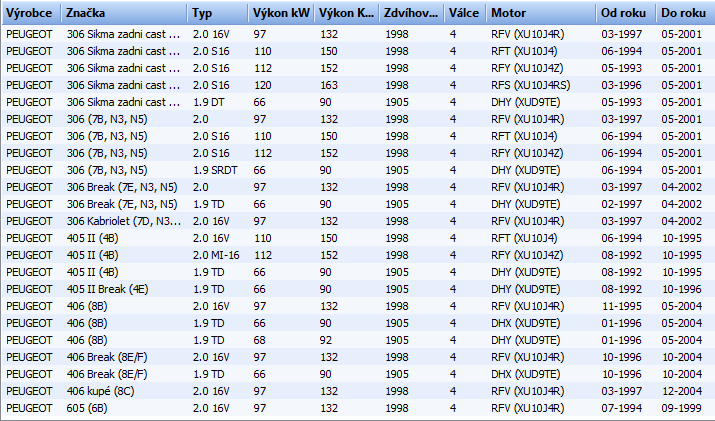Click PEUGEOT in the 306 Kabriolet row

click(29, 221)
